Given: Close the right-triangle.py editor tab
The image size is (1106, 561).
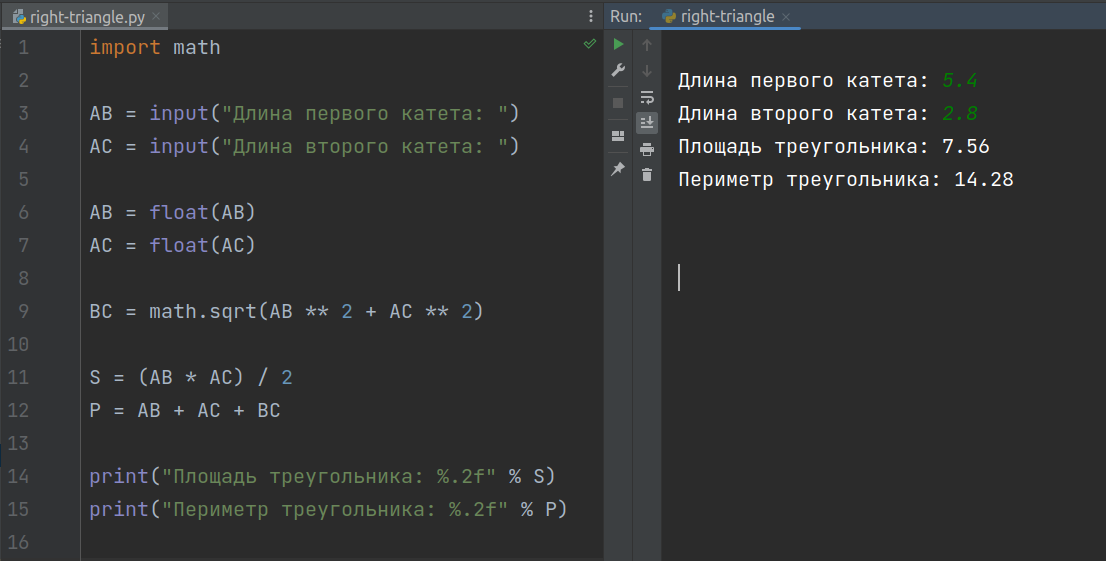Looking at the screenshot, I should coord(156,17).
